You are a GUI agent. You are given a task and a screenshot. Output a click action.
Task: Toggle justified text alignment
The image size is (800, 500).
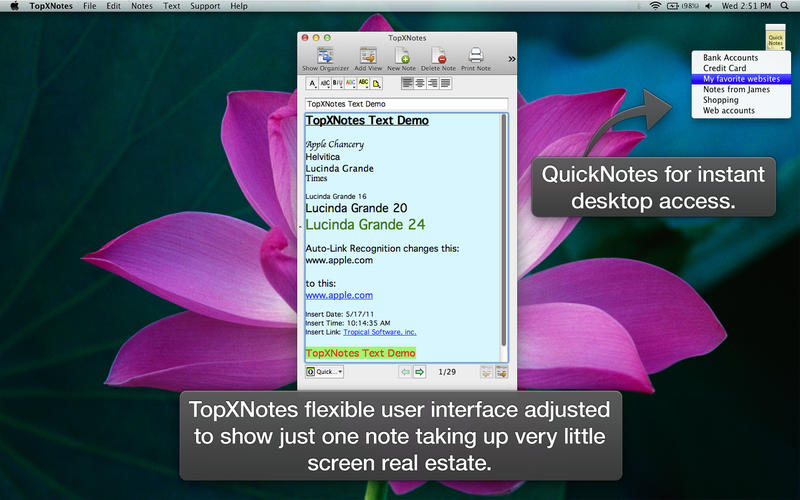(445, 83)
